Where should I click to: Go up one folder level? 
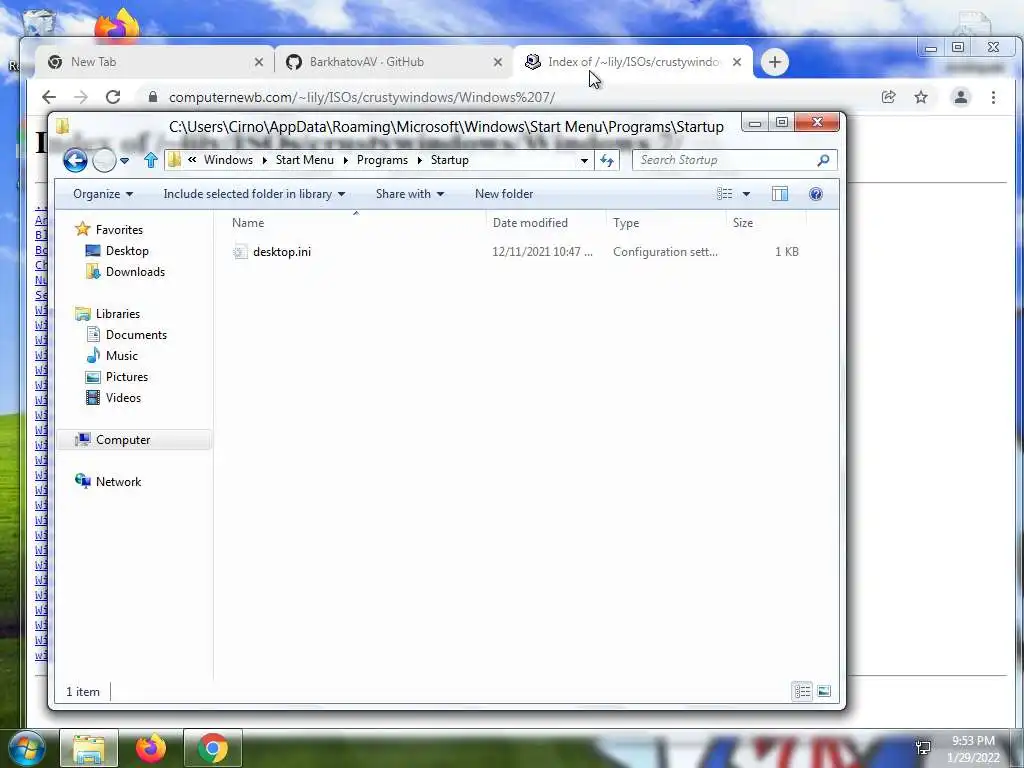(x=151, y=160)
